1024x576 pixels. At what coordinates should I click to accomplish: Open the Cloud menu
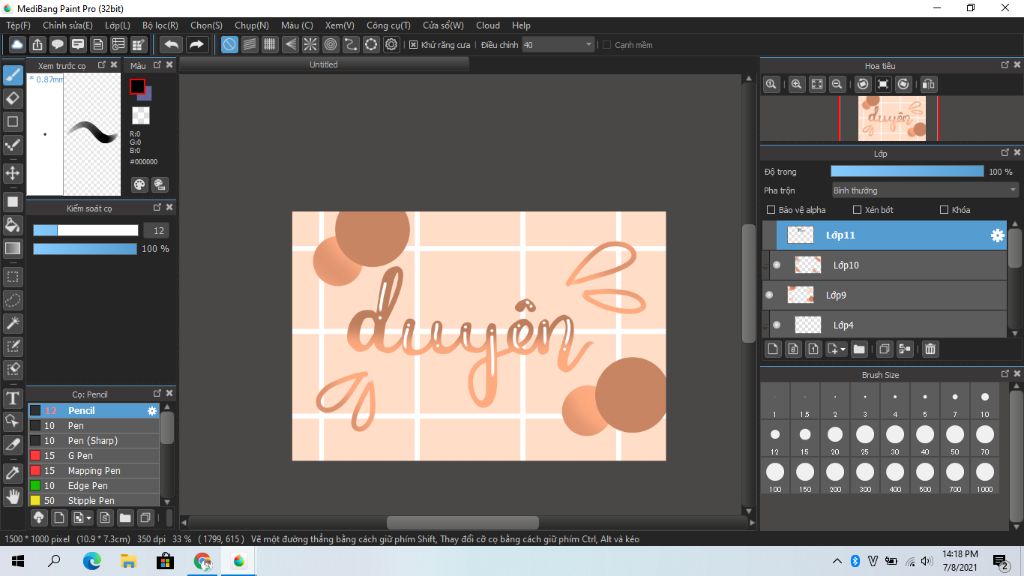pos(488,25)
